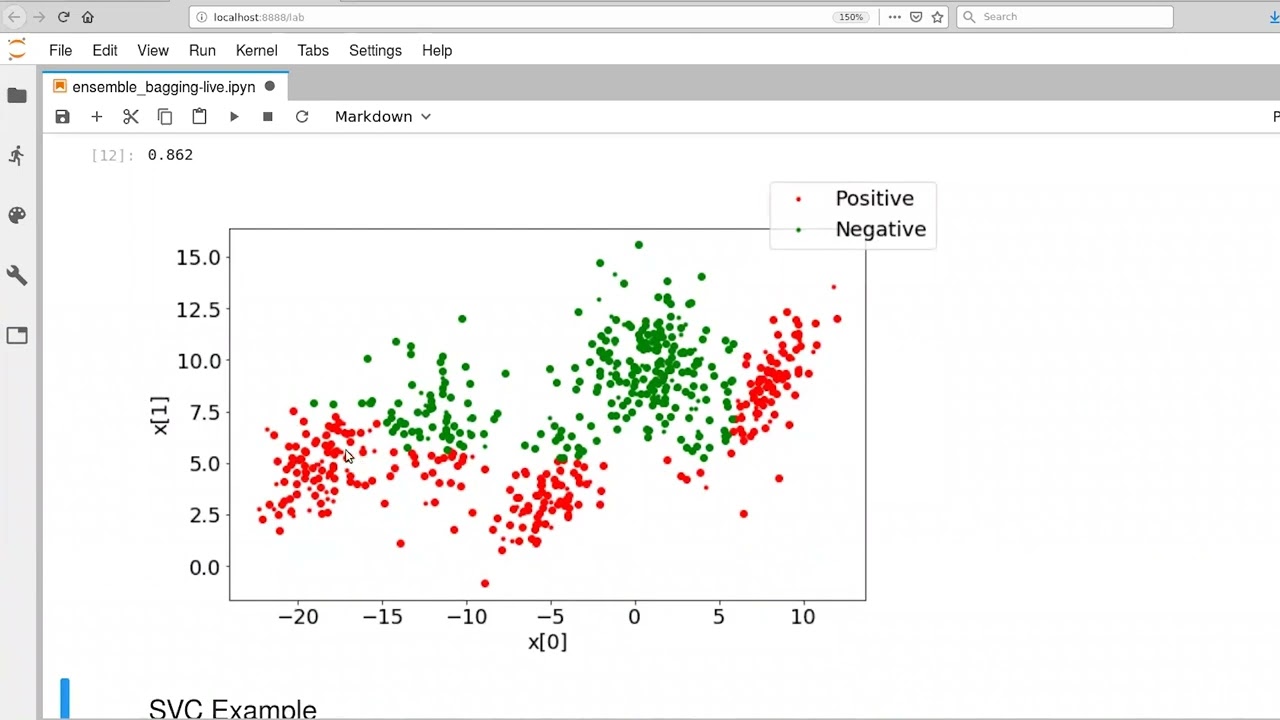Reload the page with refresh icon
Screen dimensions: 1280x720
click(x=63, y=17)
